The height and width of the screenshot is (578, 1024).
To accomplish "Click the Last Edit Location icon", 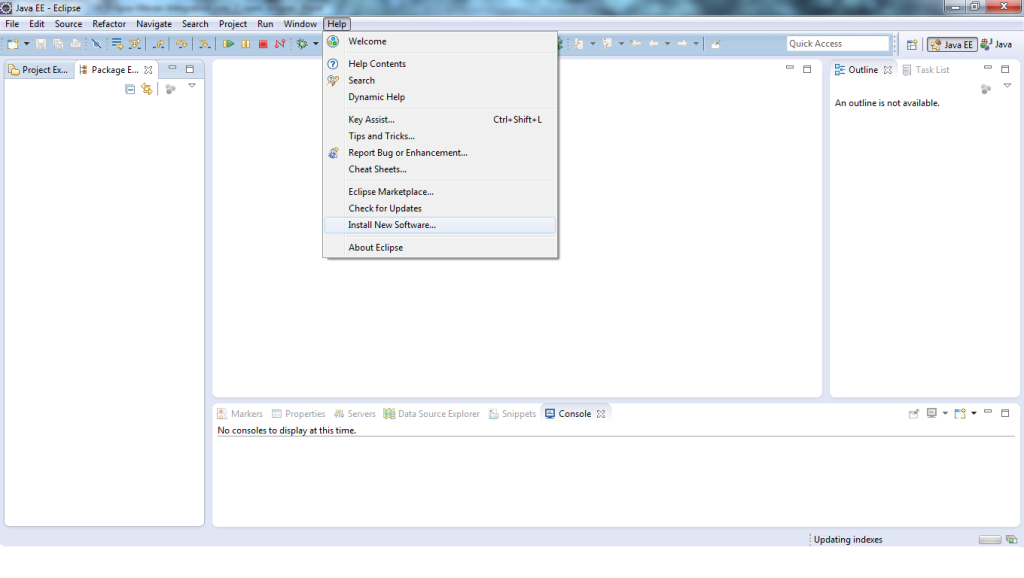I will pos(635,44).
